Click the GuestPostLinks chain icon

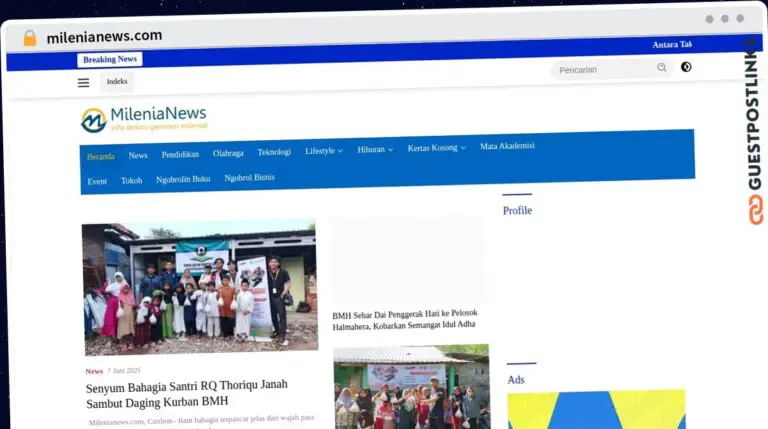[x=752, y=209]
